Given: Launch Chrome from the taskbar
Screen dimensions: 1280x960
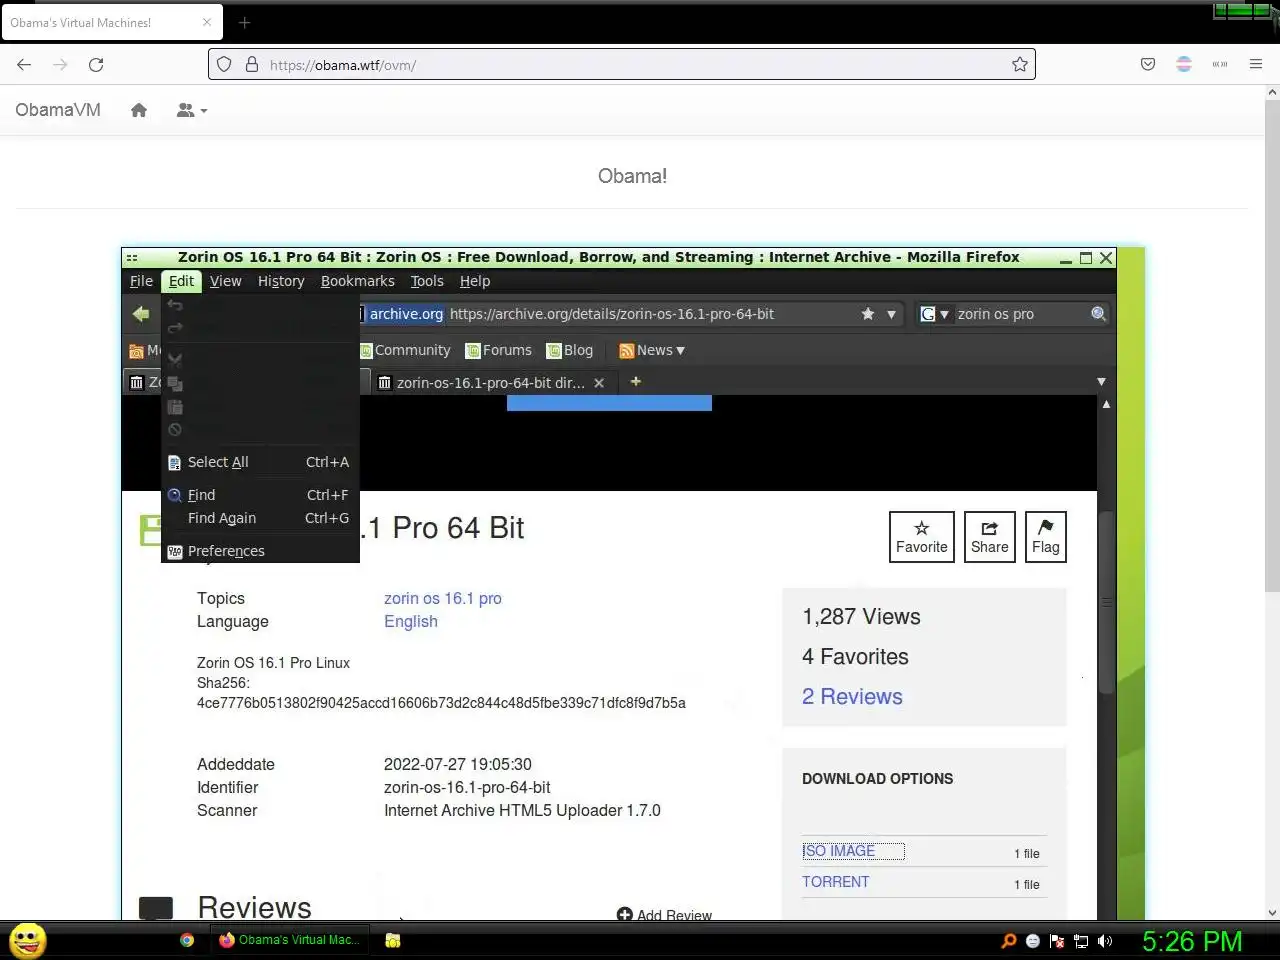Looking at the screenshot, I should pyautogui.click(x=187, y=940).
